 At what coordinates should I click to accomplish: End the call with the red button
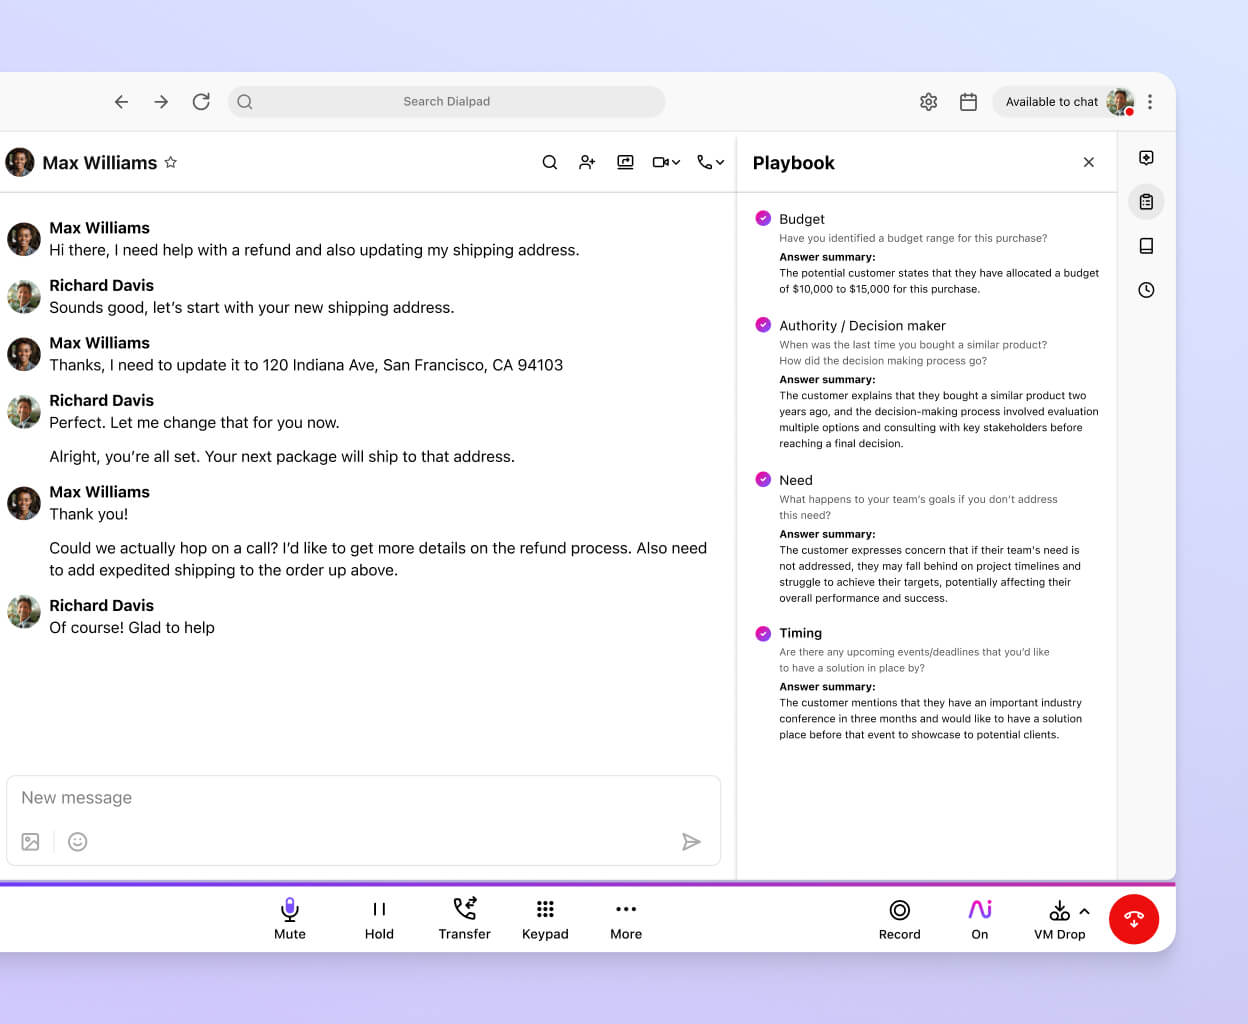point(1134,918)
